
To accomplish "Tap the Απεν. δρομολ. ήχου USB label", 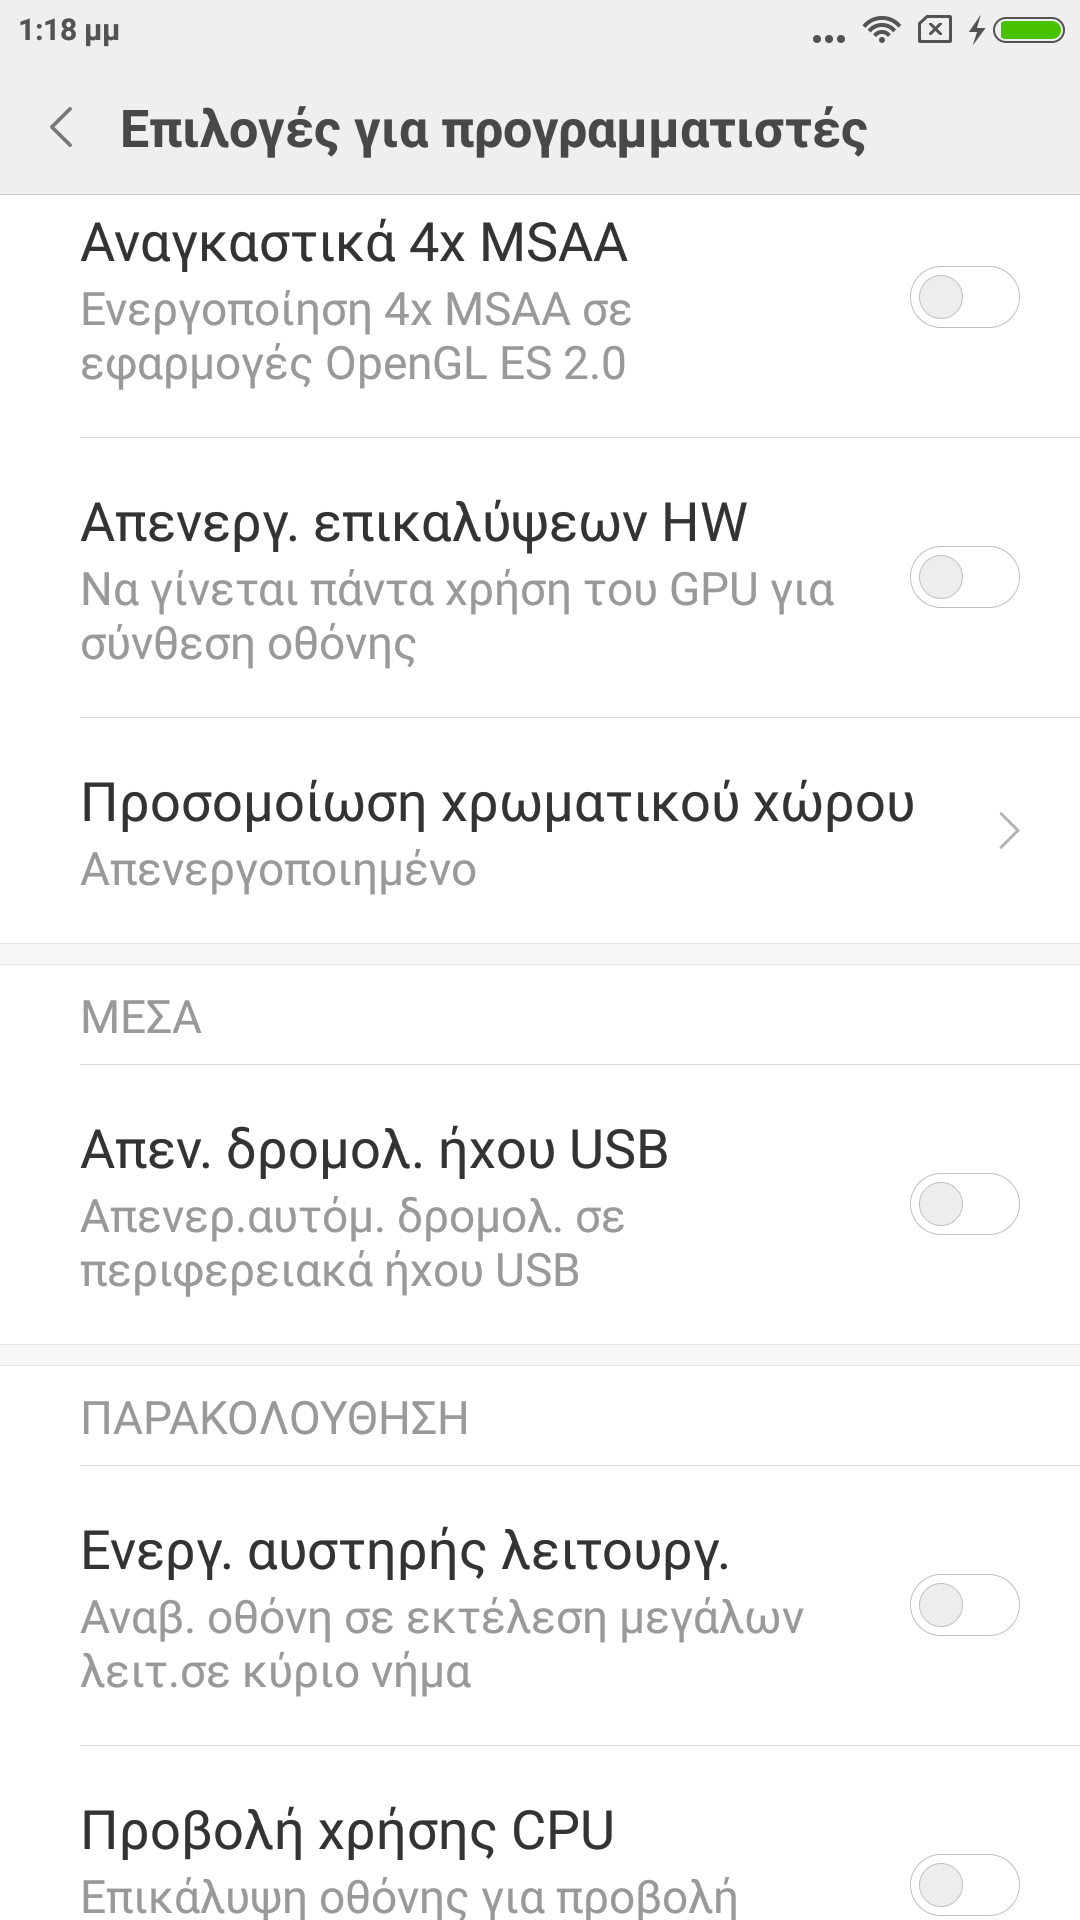I will (374, 1150).
